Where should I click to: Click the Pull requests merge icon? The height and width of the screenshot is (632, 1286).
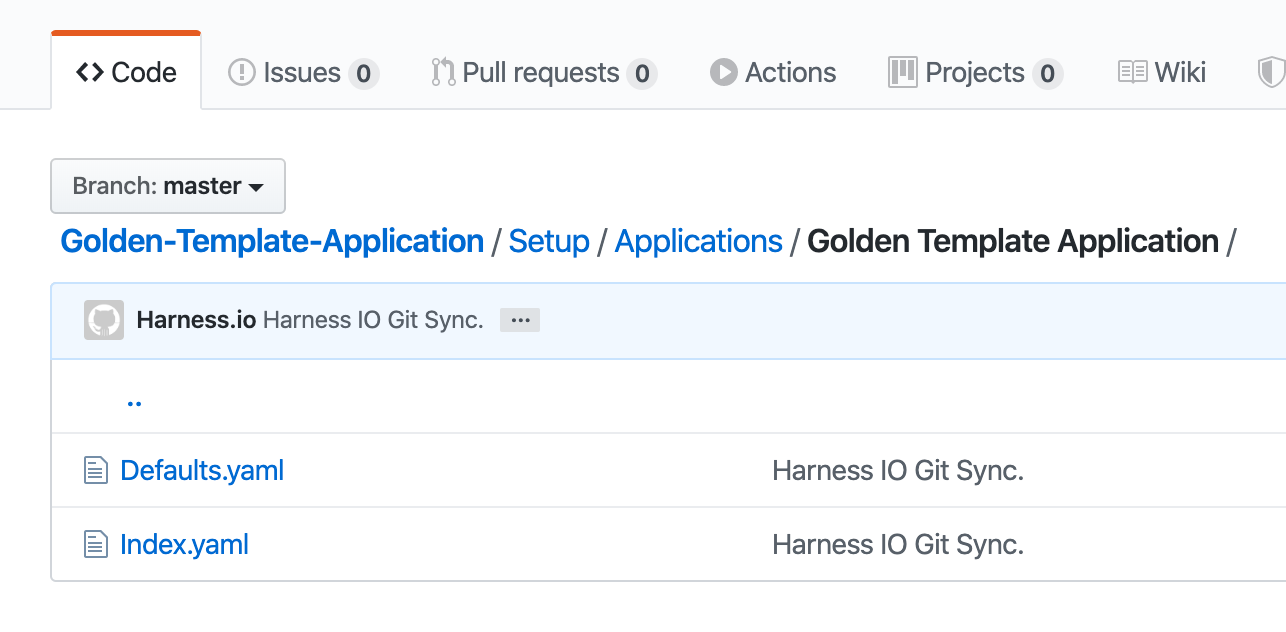click(x=443, y=73)
